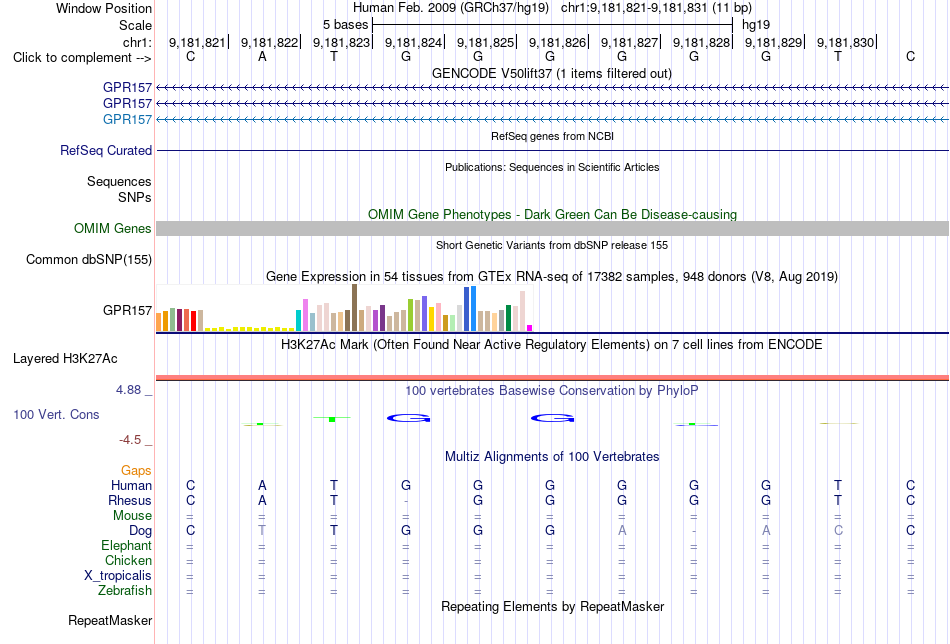Click the Sequences publications label
Image resolution: width=950 pixels, height=644 pixels.
[119, 181]
